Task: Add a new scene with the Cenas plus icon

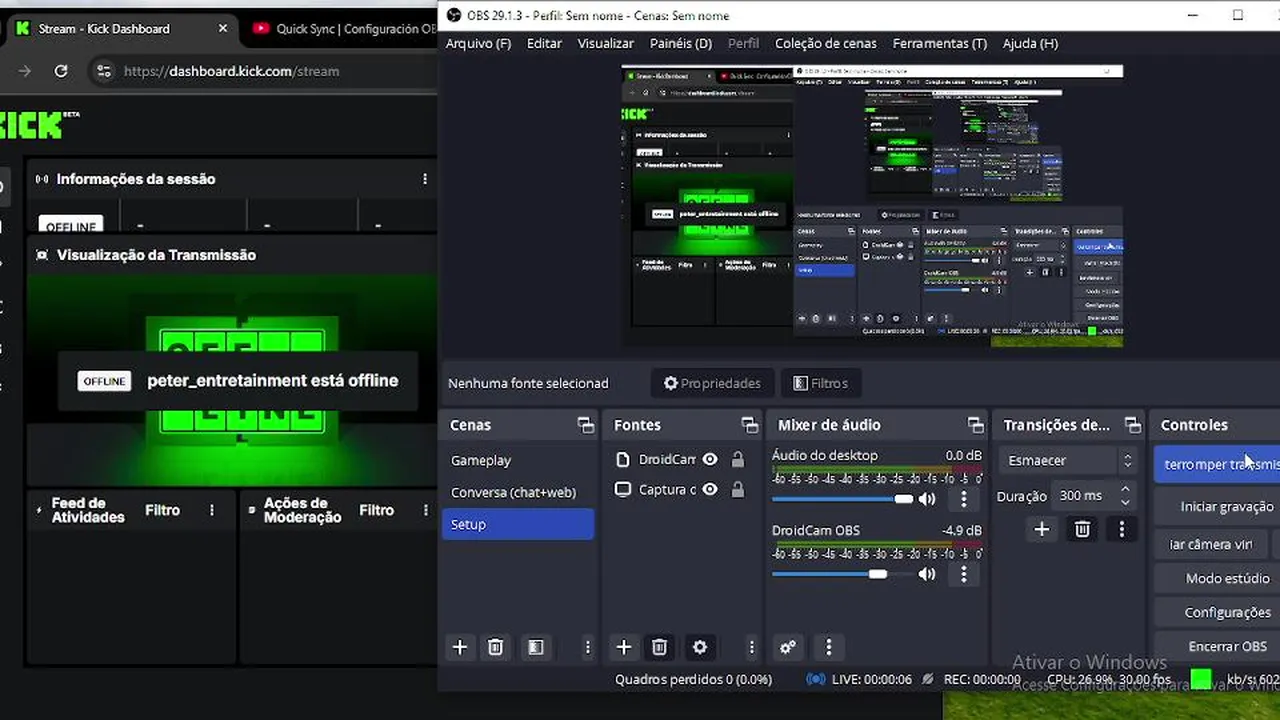Action: tap(460, 647)
